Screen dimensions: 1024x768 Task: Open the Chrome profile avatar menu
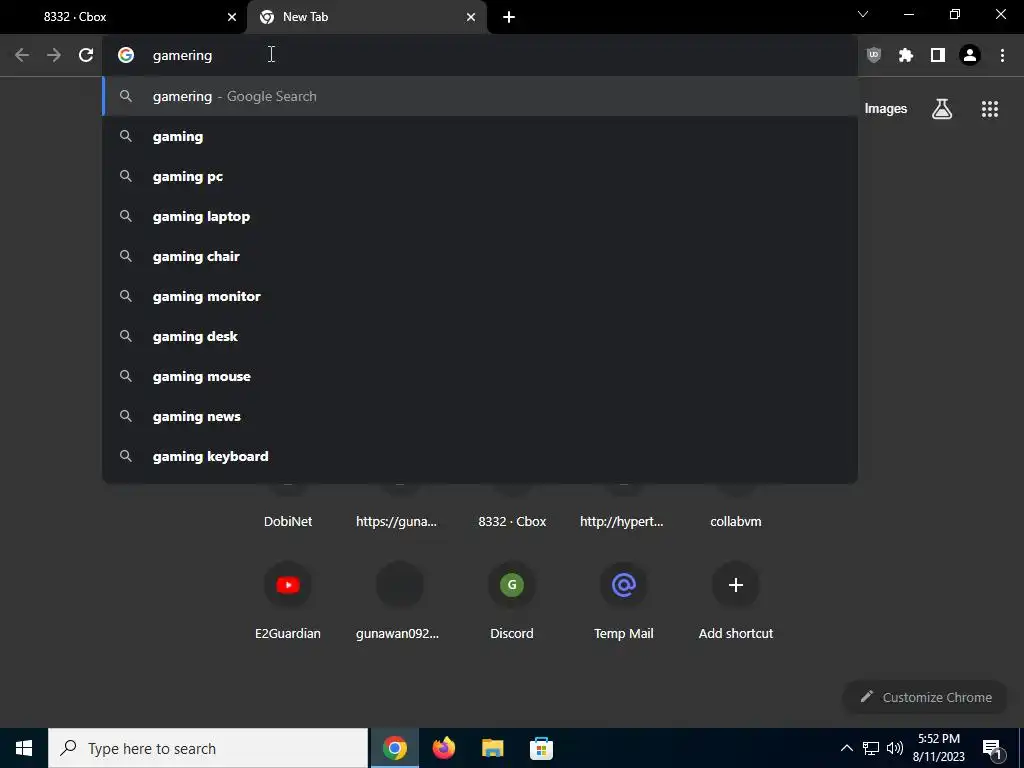[970, 56]
